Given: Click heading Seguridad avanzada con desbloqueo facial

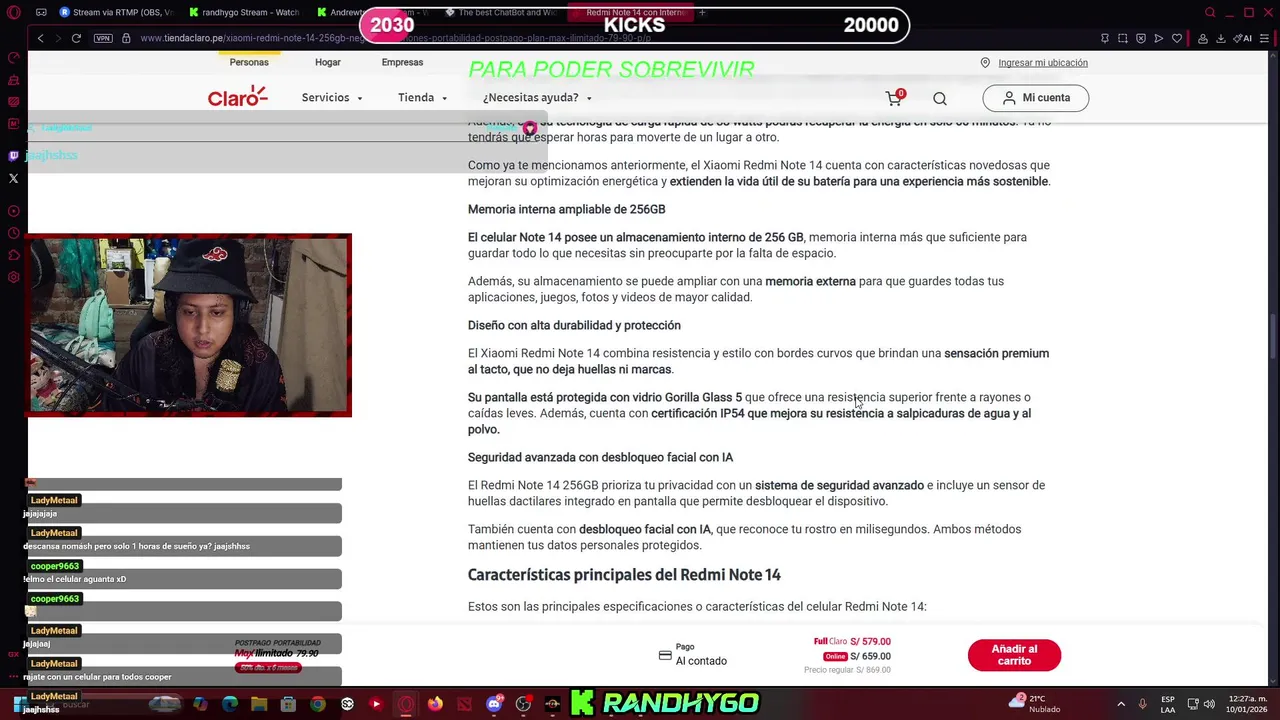Looking at the screenshot, I should tap(600, 457).
